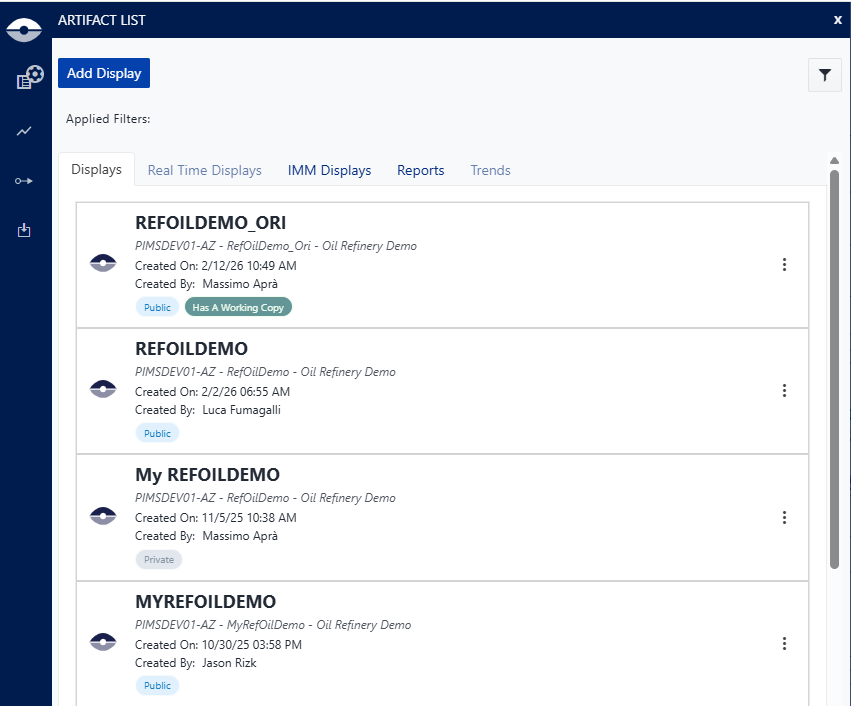Screen dimensions: 851x706
Task: Open the trend chart sidebar icon
Action: pyautogui.click(x=24, y=130)
